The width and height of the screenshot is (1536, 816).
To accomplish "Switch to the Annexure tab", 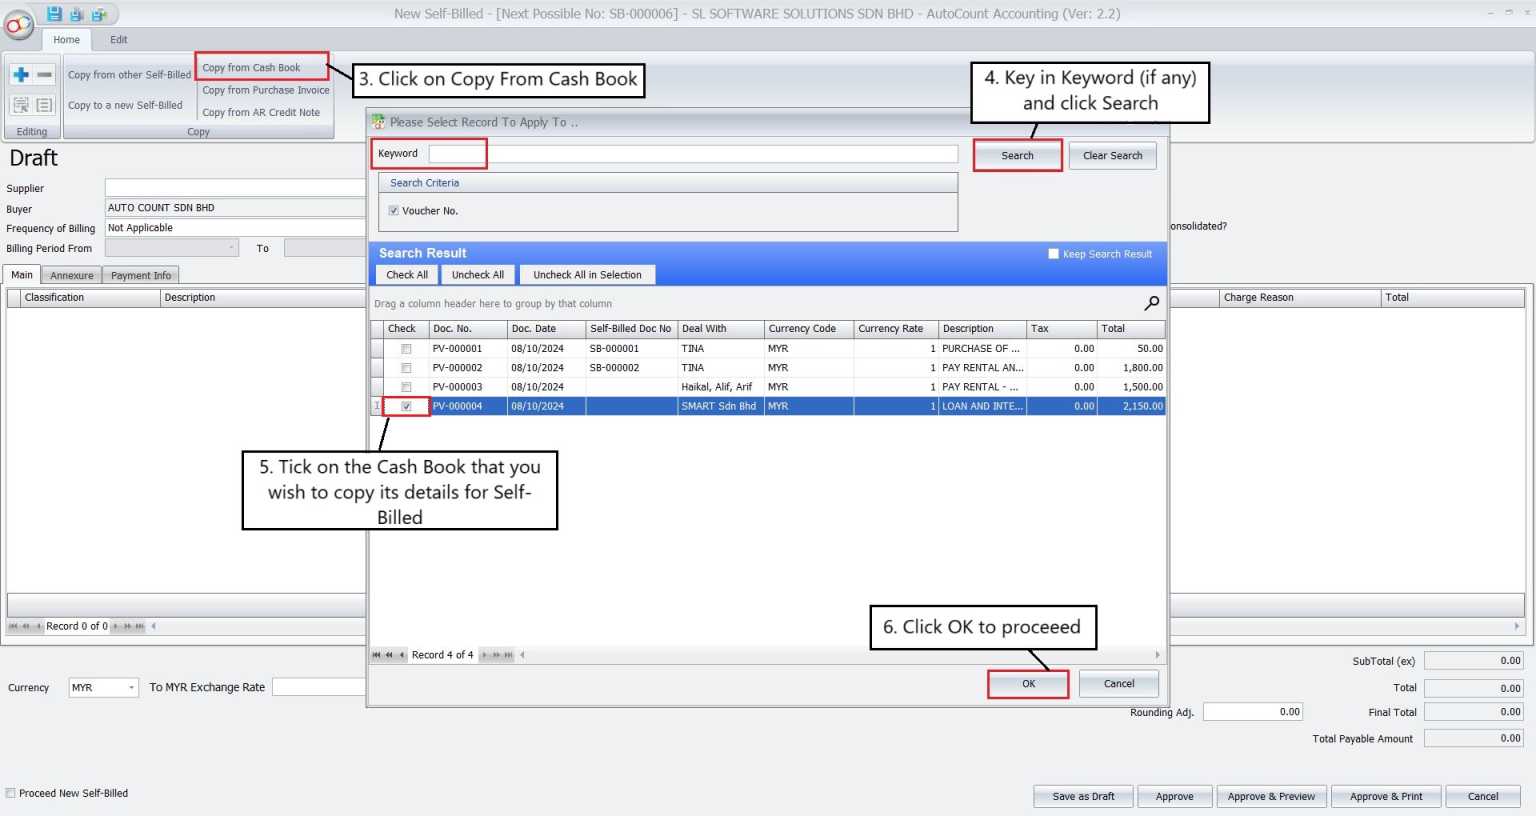I will point(72,275).
